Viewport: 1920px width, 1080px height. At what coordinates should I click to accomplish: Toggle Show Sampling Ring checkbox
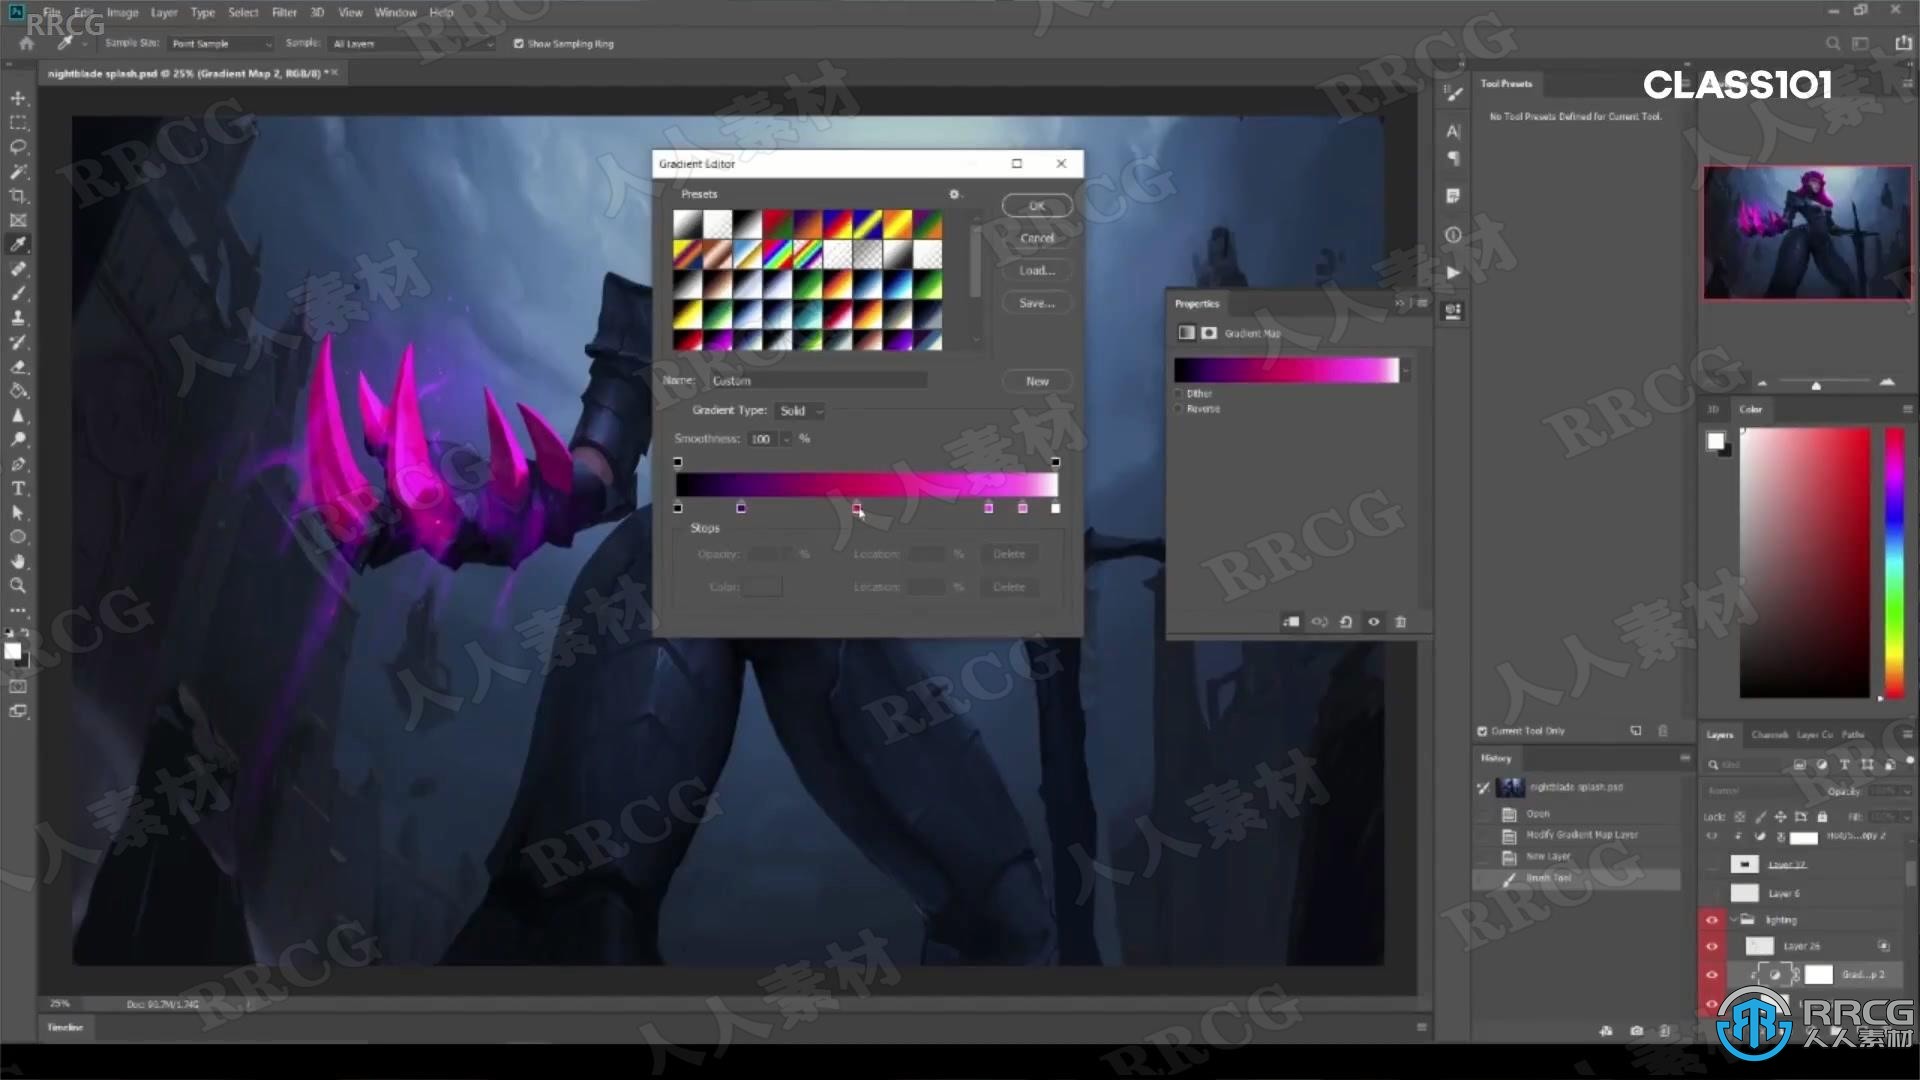pos(518,44)
